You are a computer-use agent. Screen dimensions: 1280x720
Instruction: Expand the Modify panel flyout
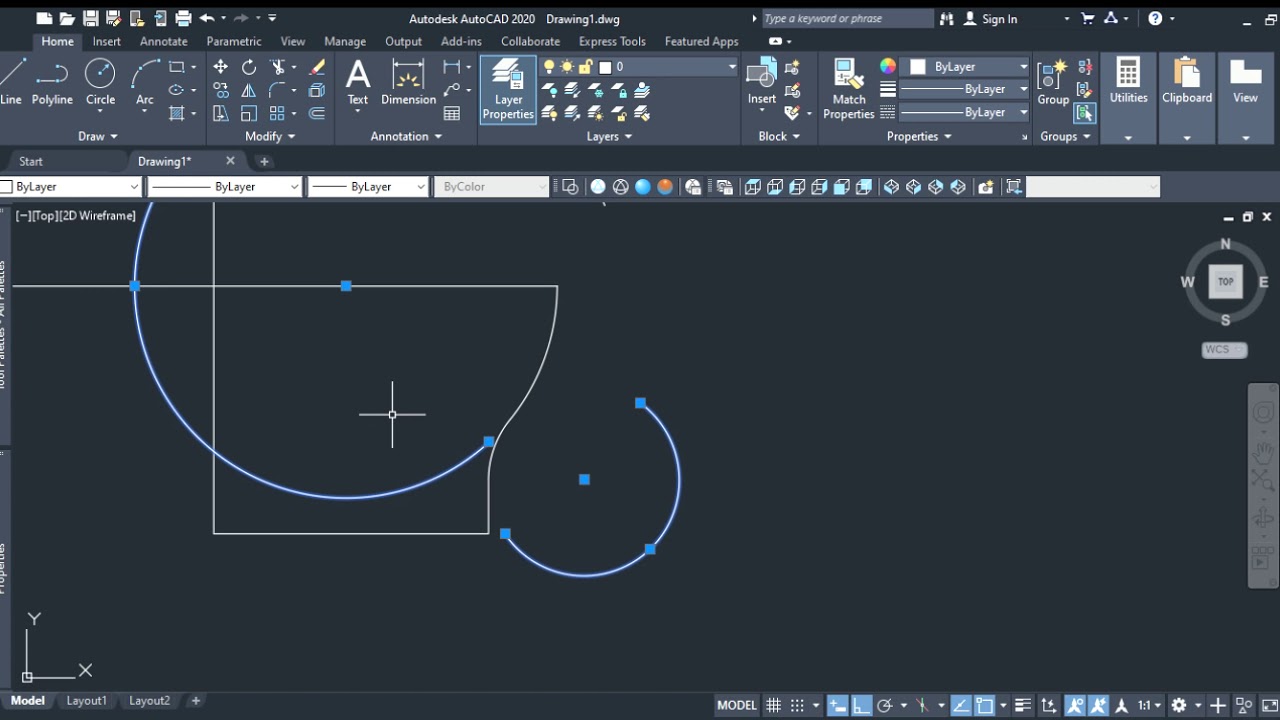coord(270,136)
